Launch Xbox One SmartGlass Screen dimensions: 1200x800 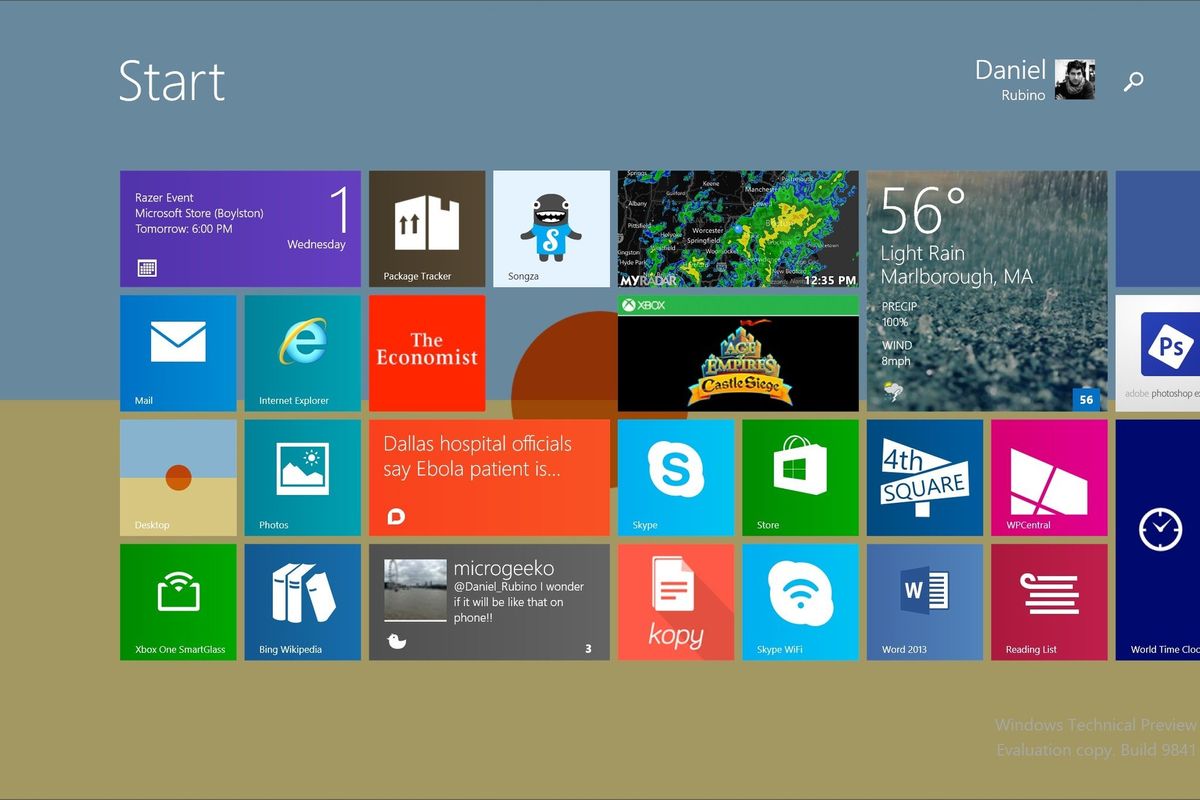point(178,602)
